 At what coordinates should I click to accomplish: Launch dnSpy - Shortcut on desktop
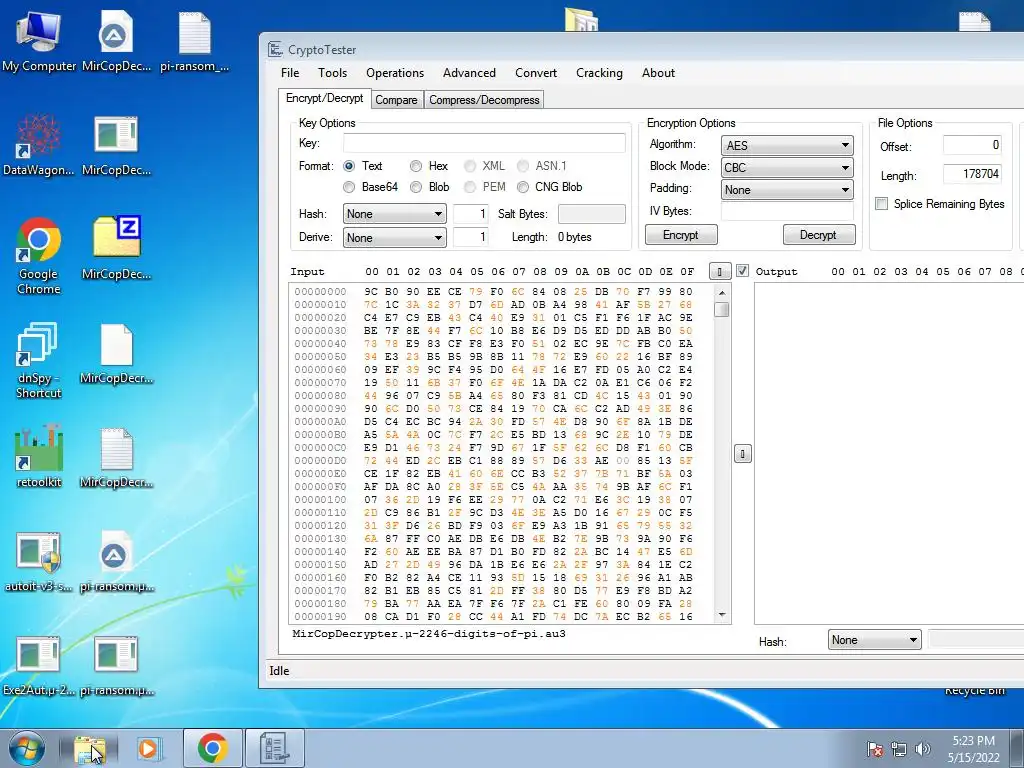(39, 360)
